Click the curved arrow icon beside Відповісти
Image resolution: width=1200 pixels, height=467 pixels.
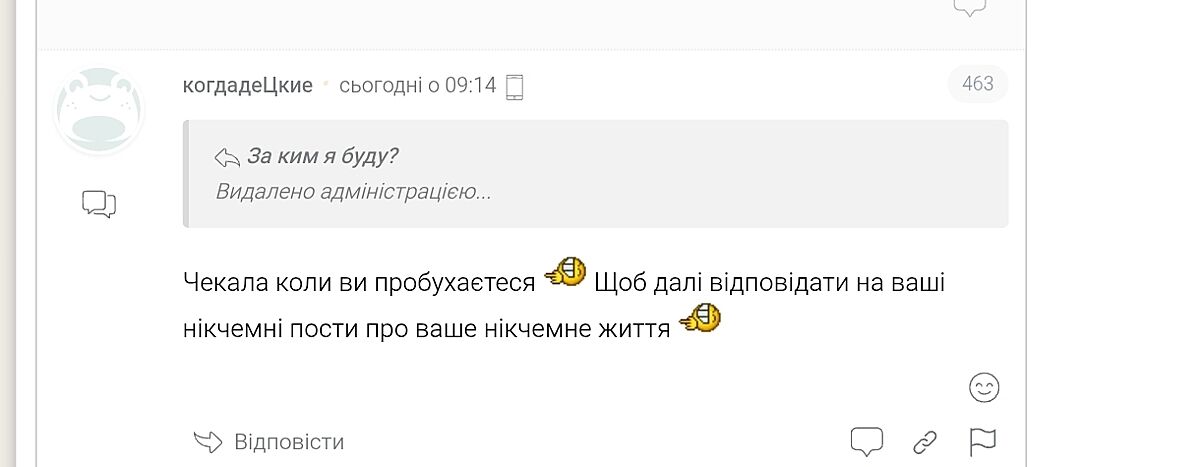coord(207,441)
